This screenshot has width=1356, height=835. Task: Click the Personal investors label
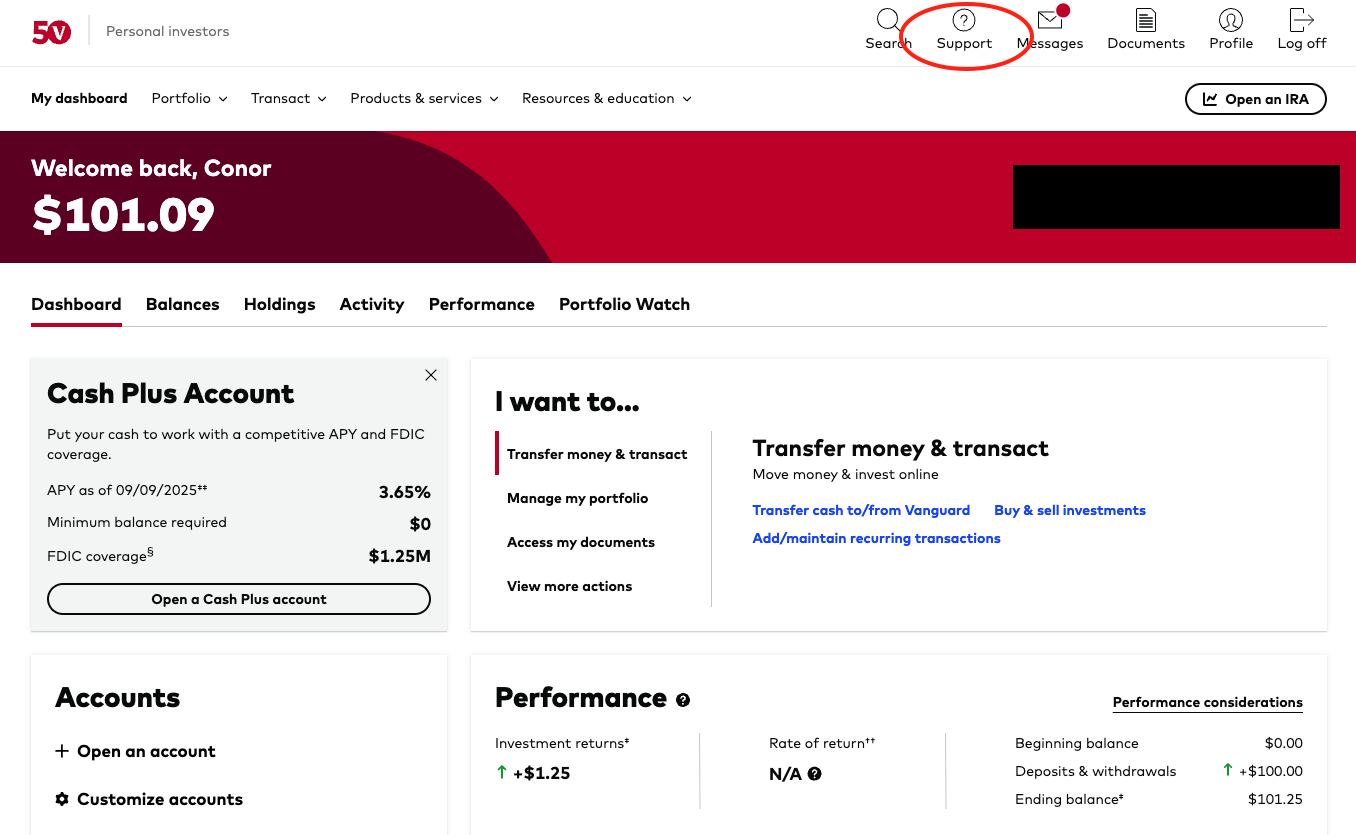[x=168, y=31]
